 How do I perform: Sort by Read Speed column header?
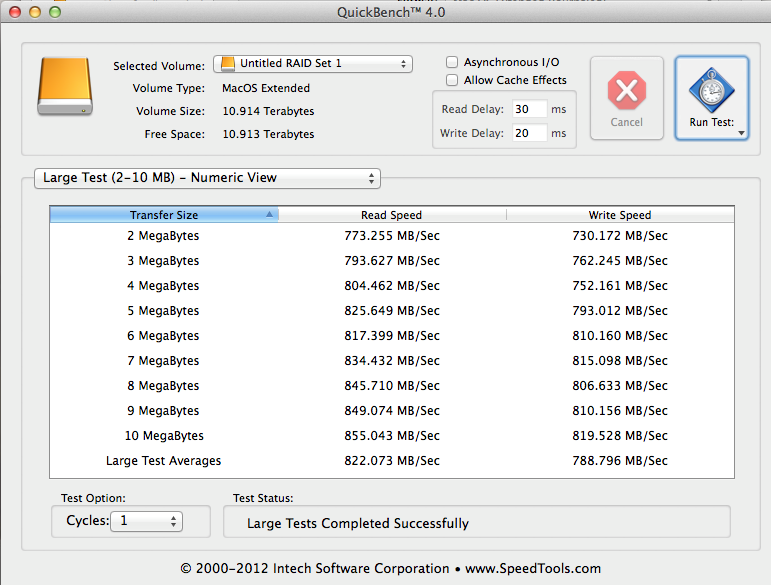tap(391, 215)
